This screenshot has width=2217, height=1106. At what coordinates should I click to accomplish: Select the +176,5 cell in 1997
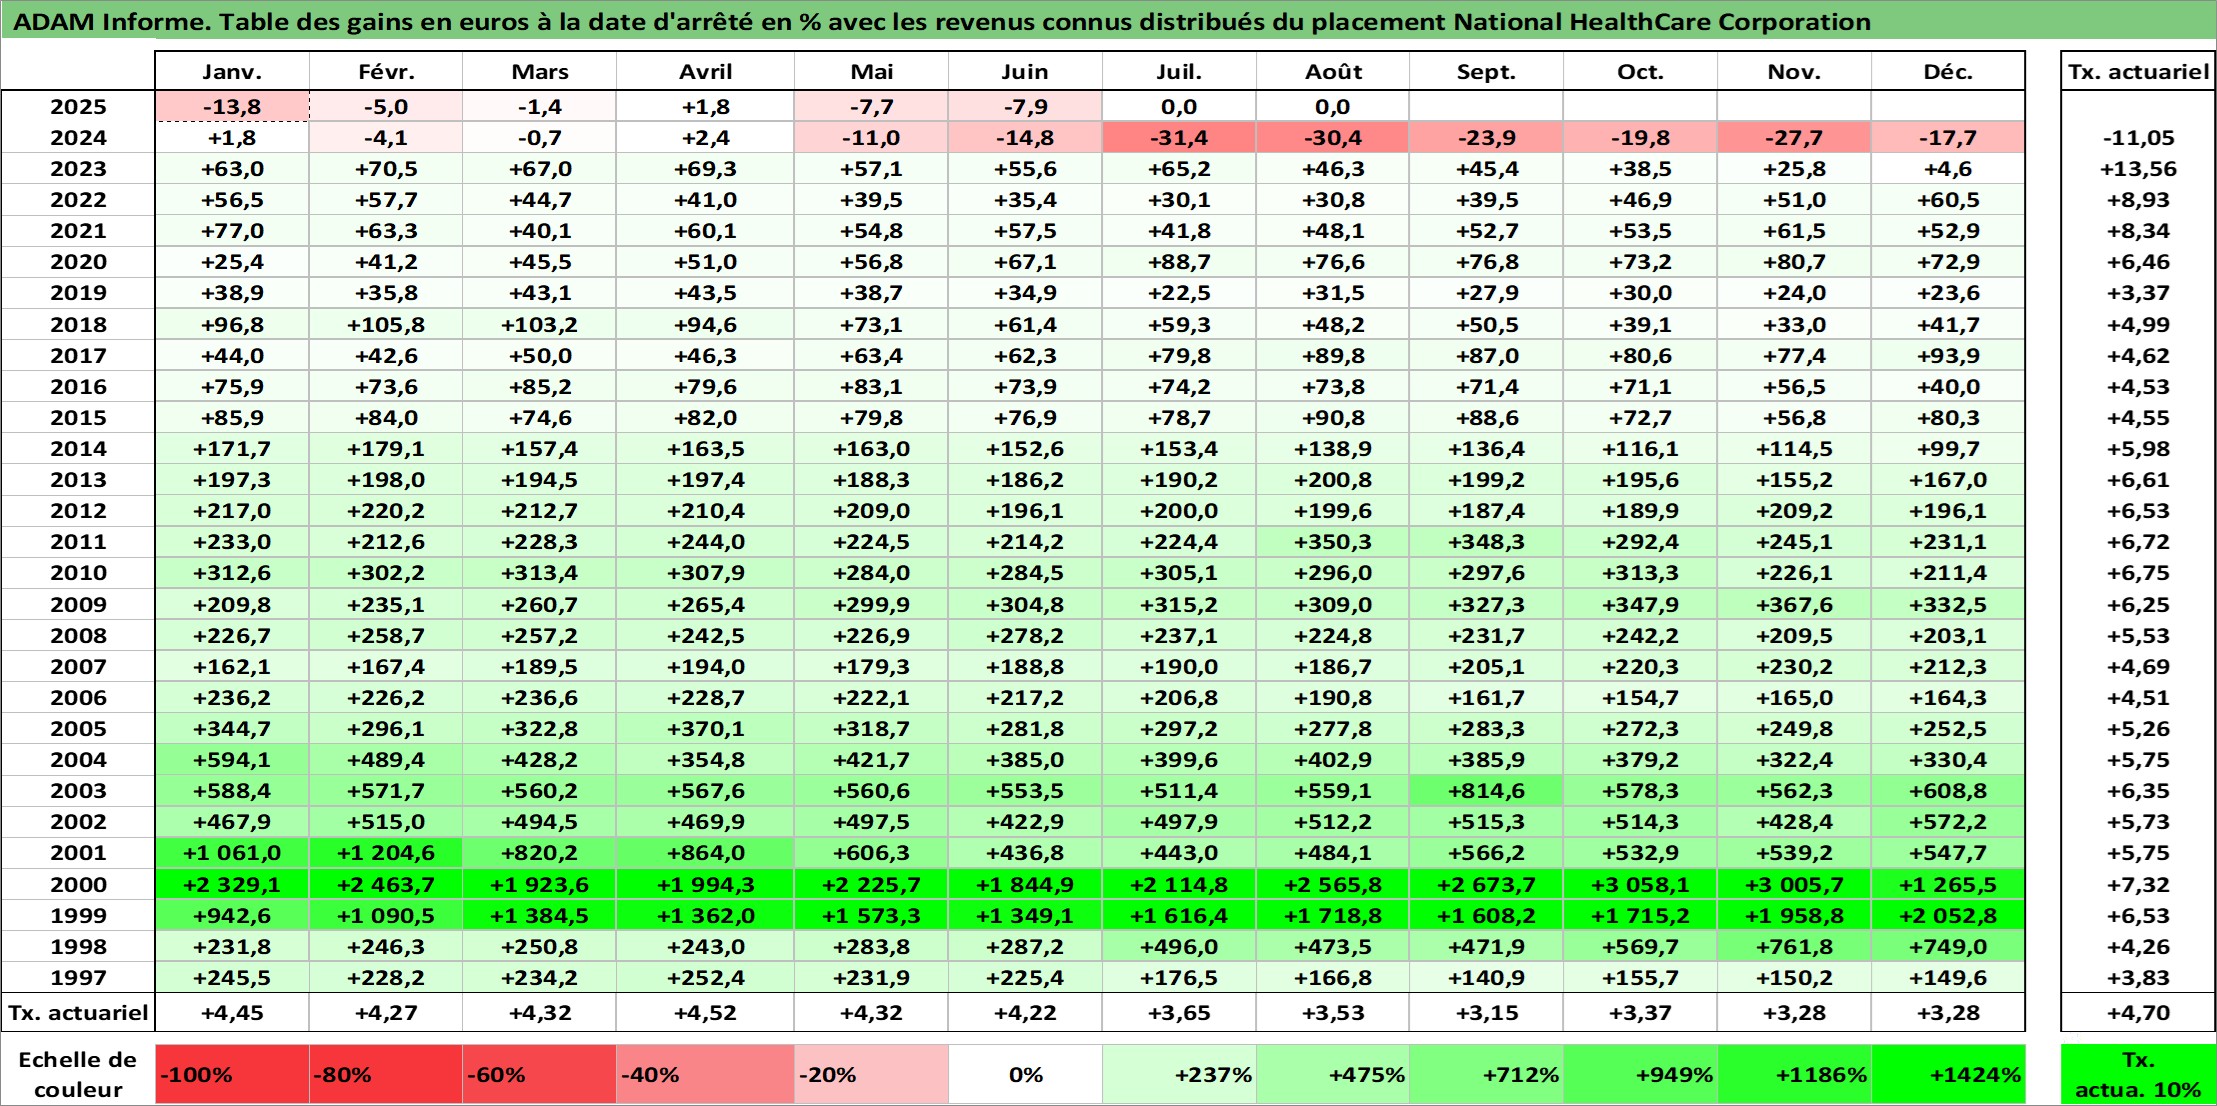(x=1179, y=977)
